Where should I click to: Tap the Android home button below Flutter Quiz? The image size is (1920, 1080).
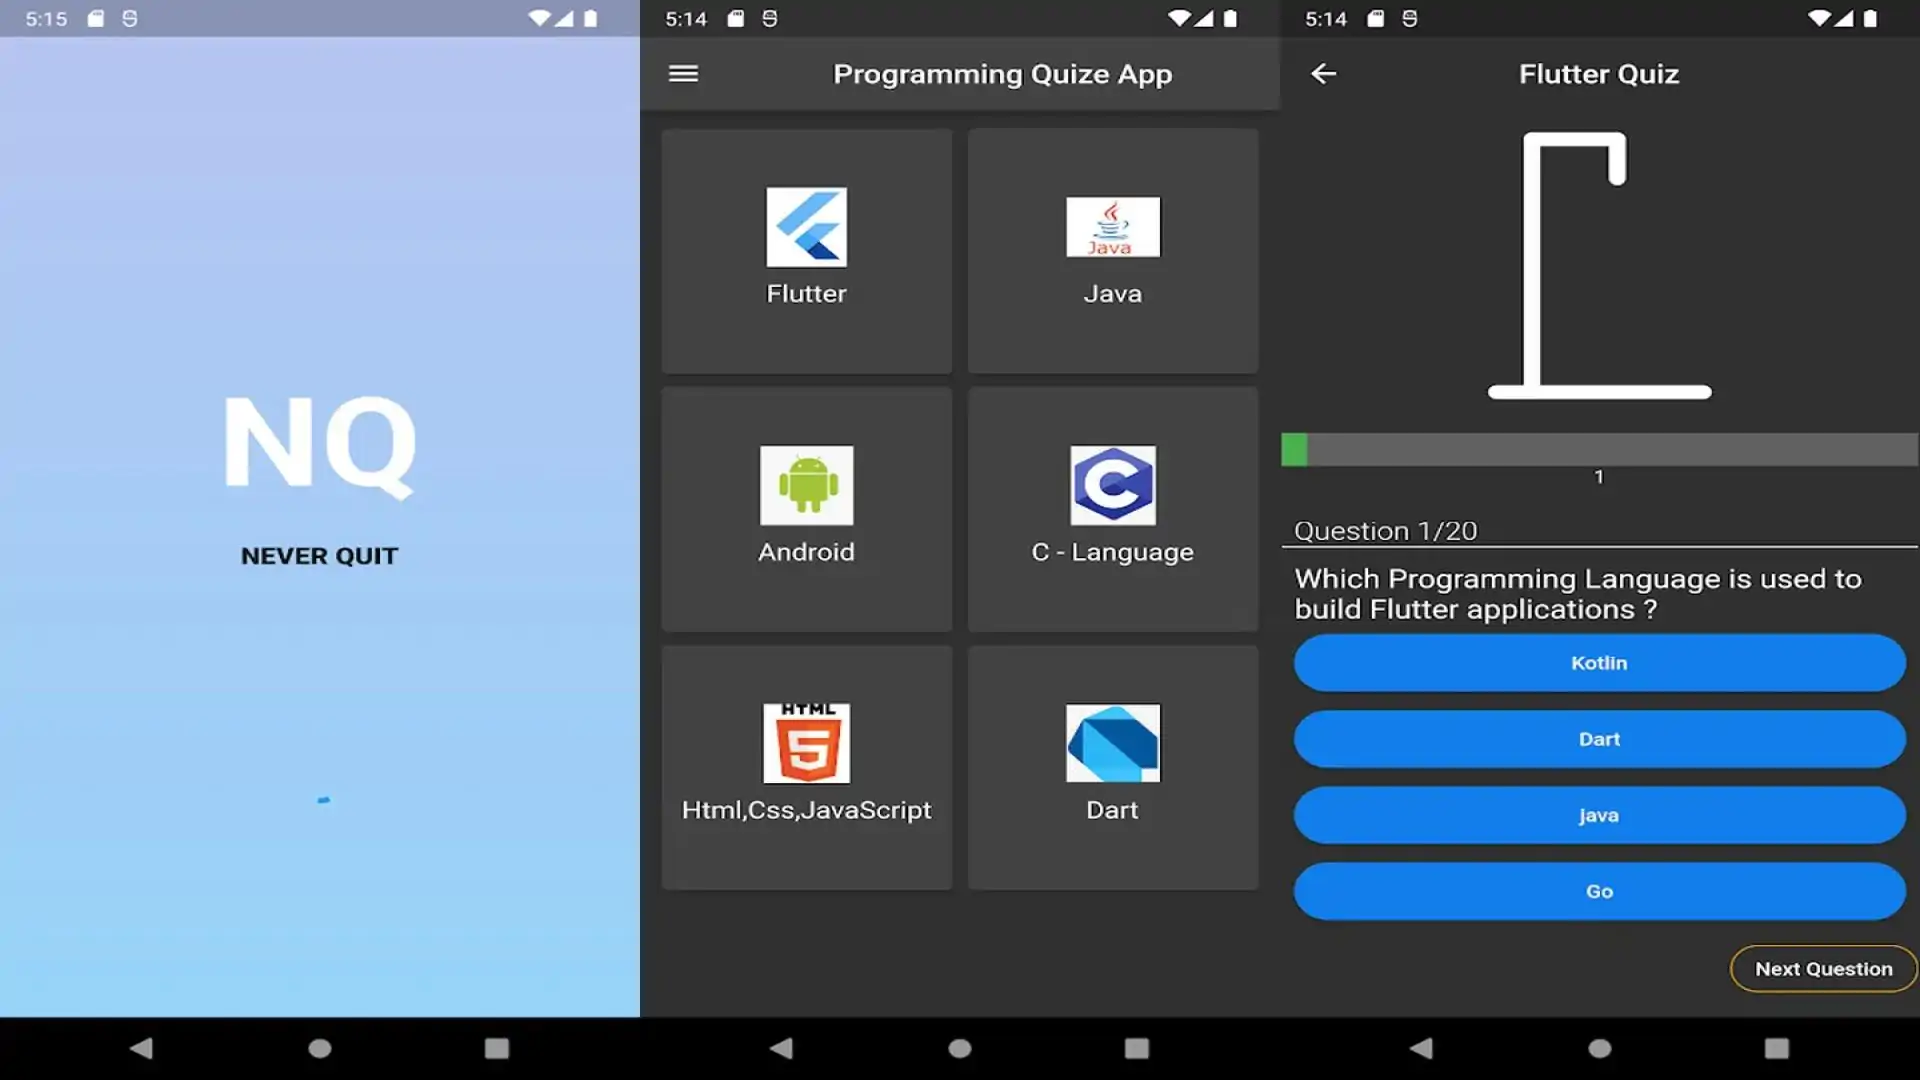tap(1600, 1048)
